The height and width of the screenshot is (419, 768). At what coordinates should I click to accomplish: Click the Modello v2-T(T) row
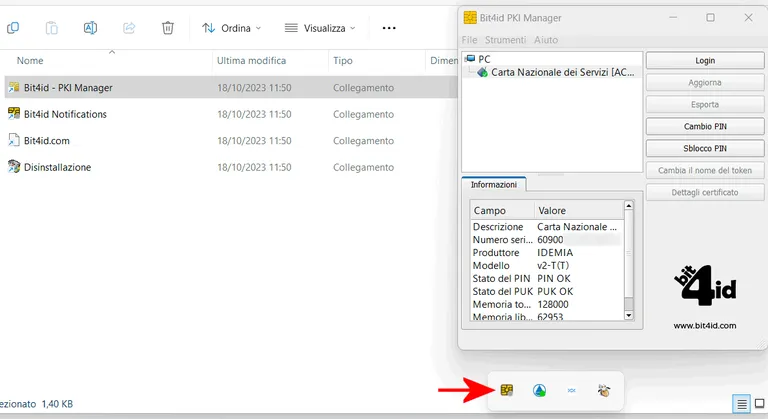(547, 266)
